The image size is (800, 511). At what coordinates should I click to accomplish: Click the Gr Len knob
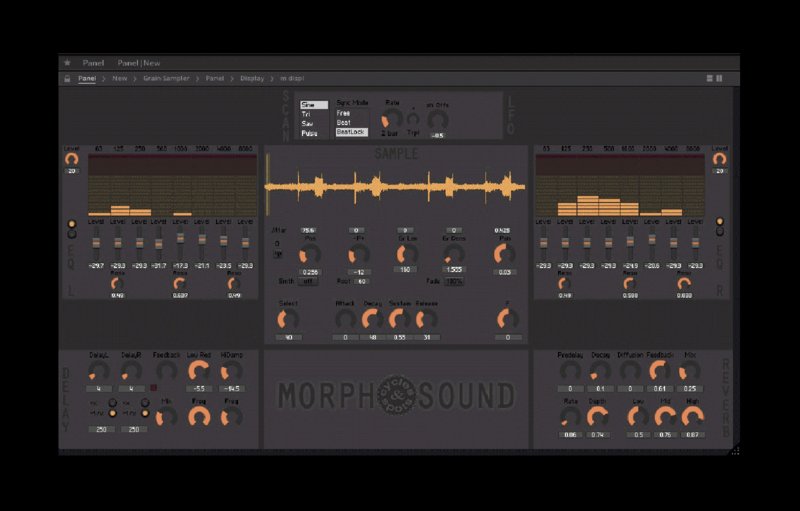407,254
